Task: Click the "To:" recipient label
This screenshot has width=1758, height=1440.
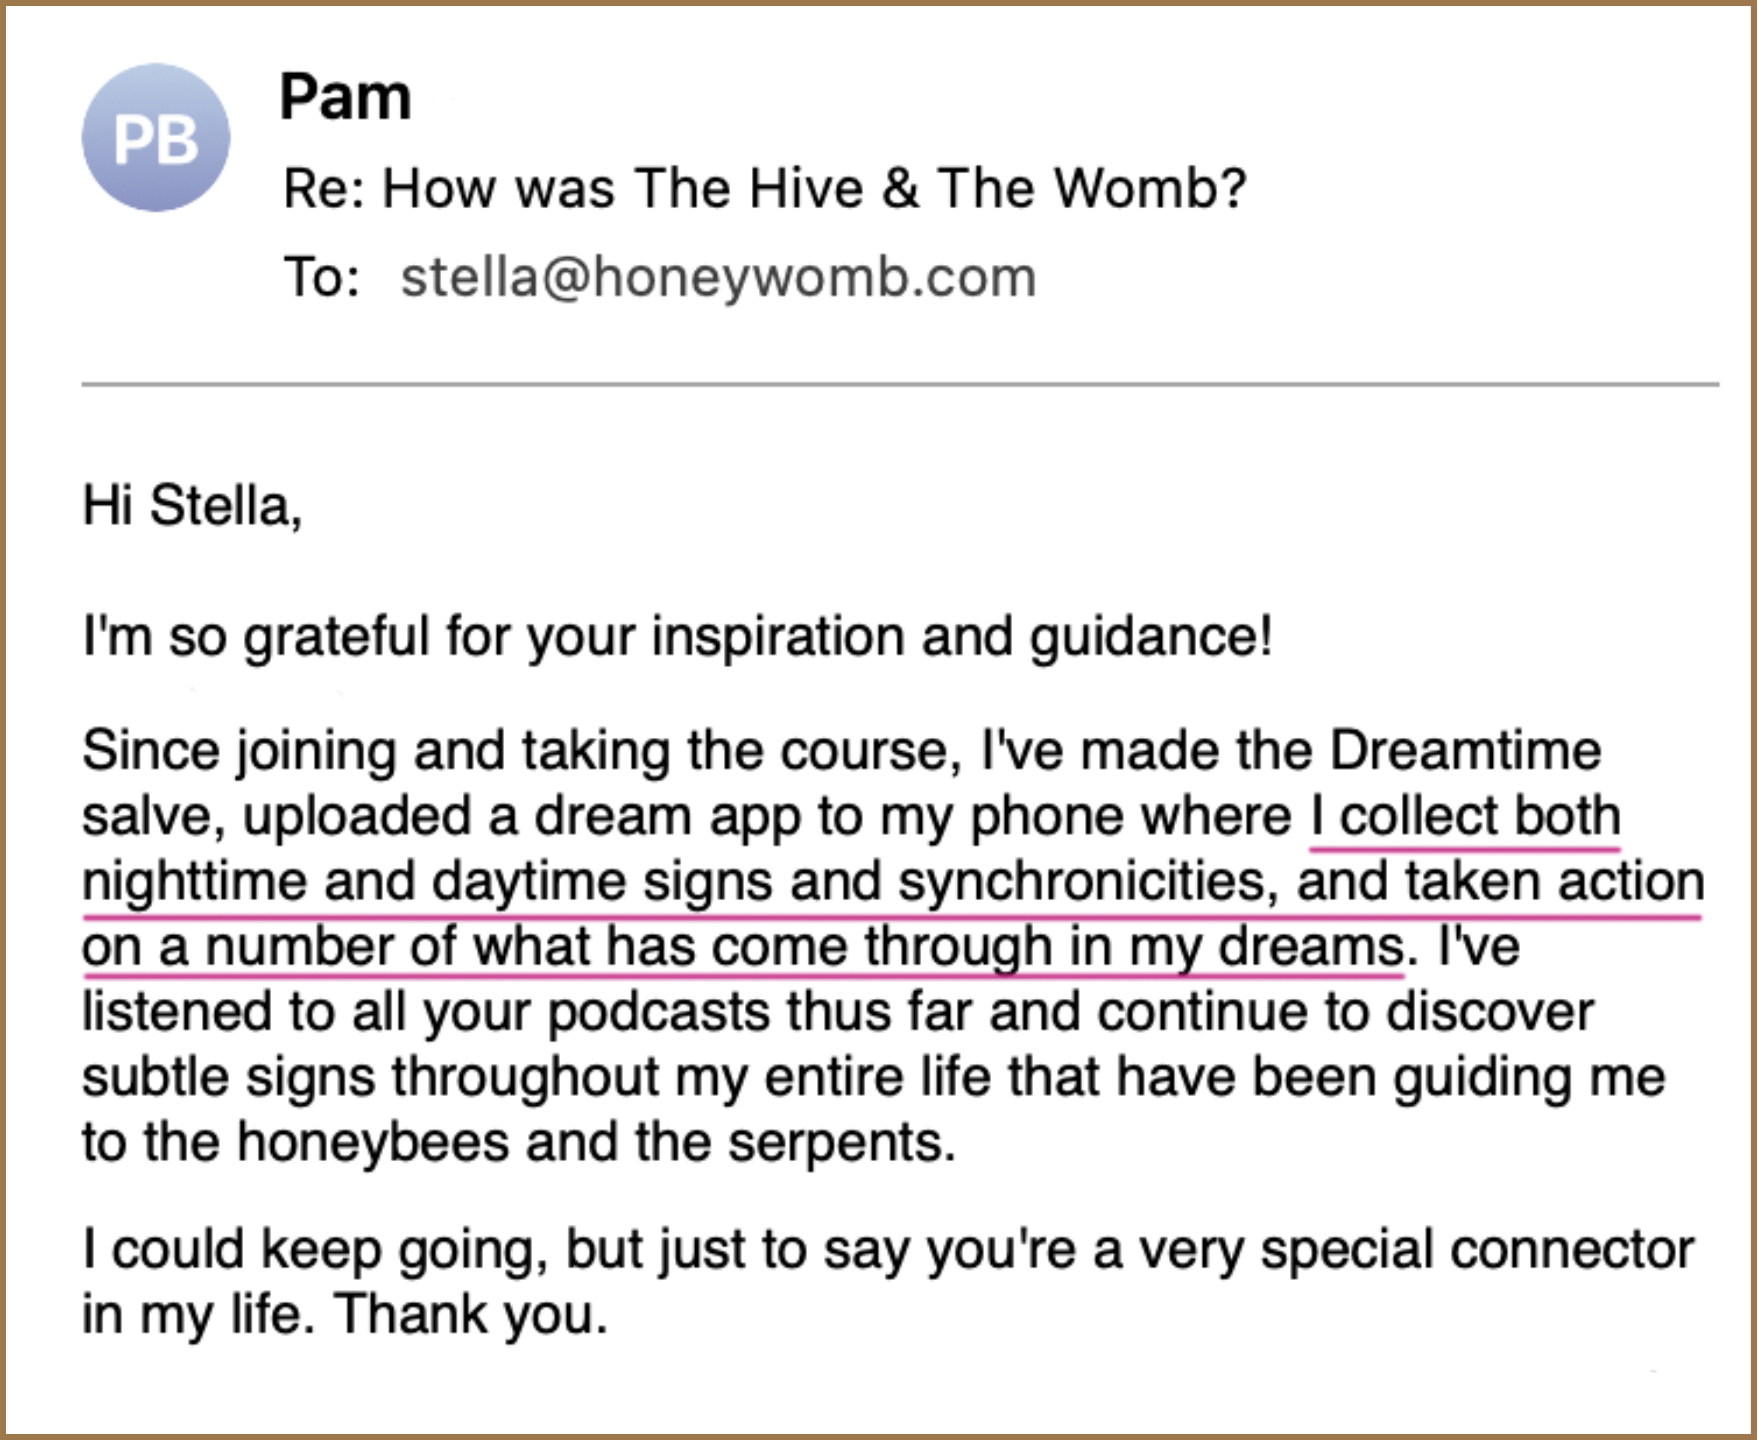Action: [321, 277]
